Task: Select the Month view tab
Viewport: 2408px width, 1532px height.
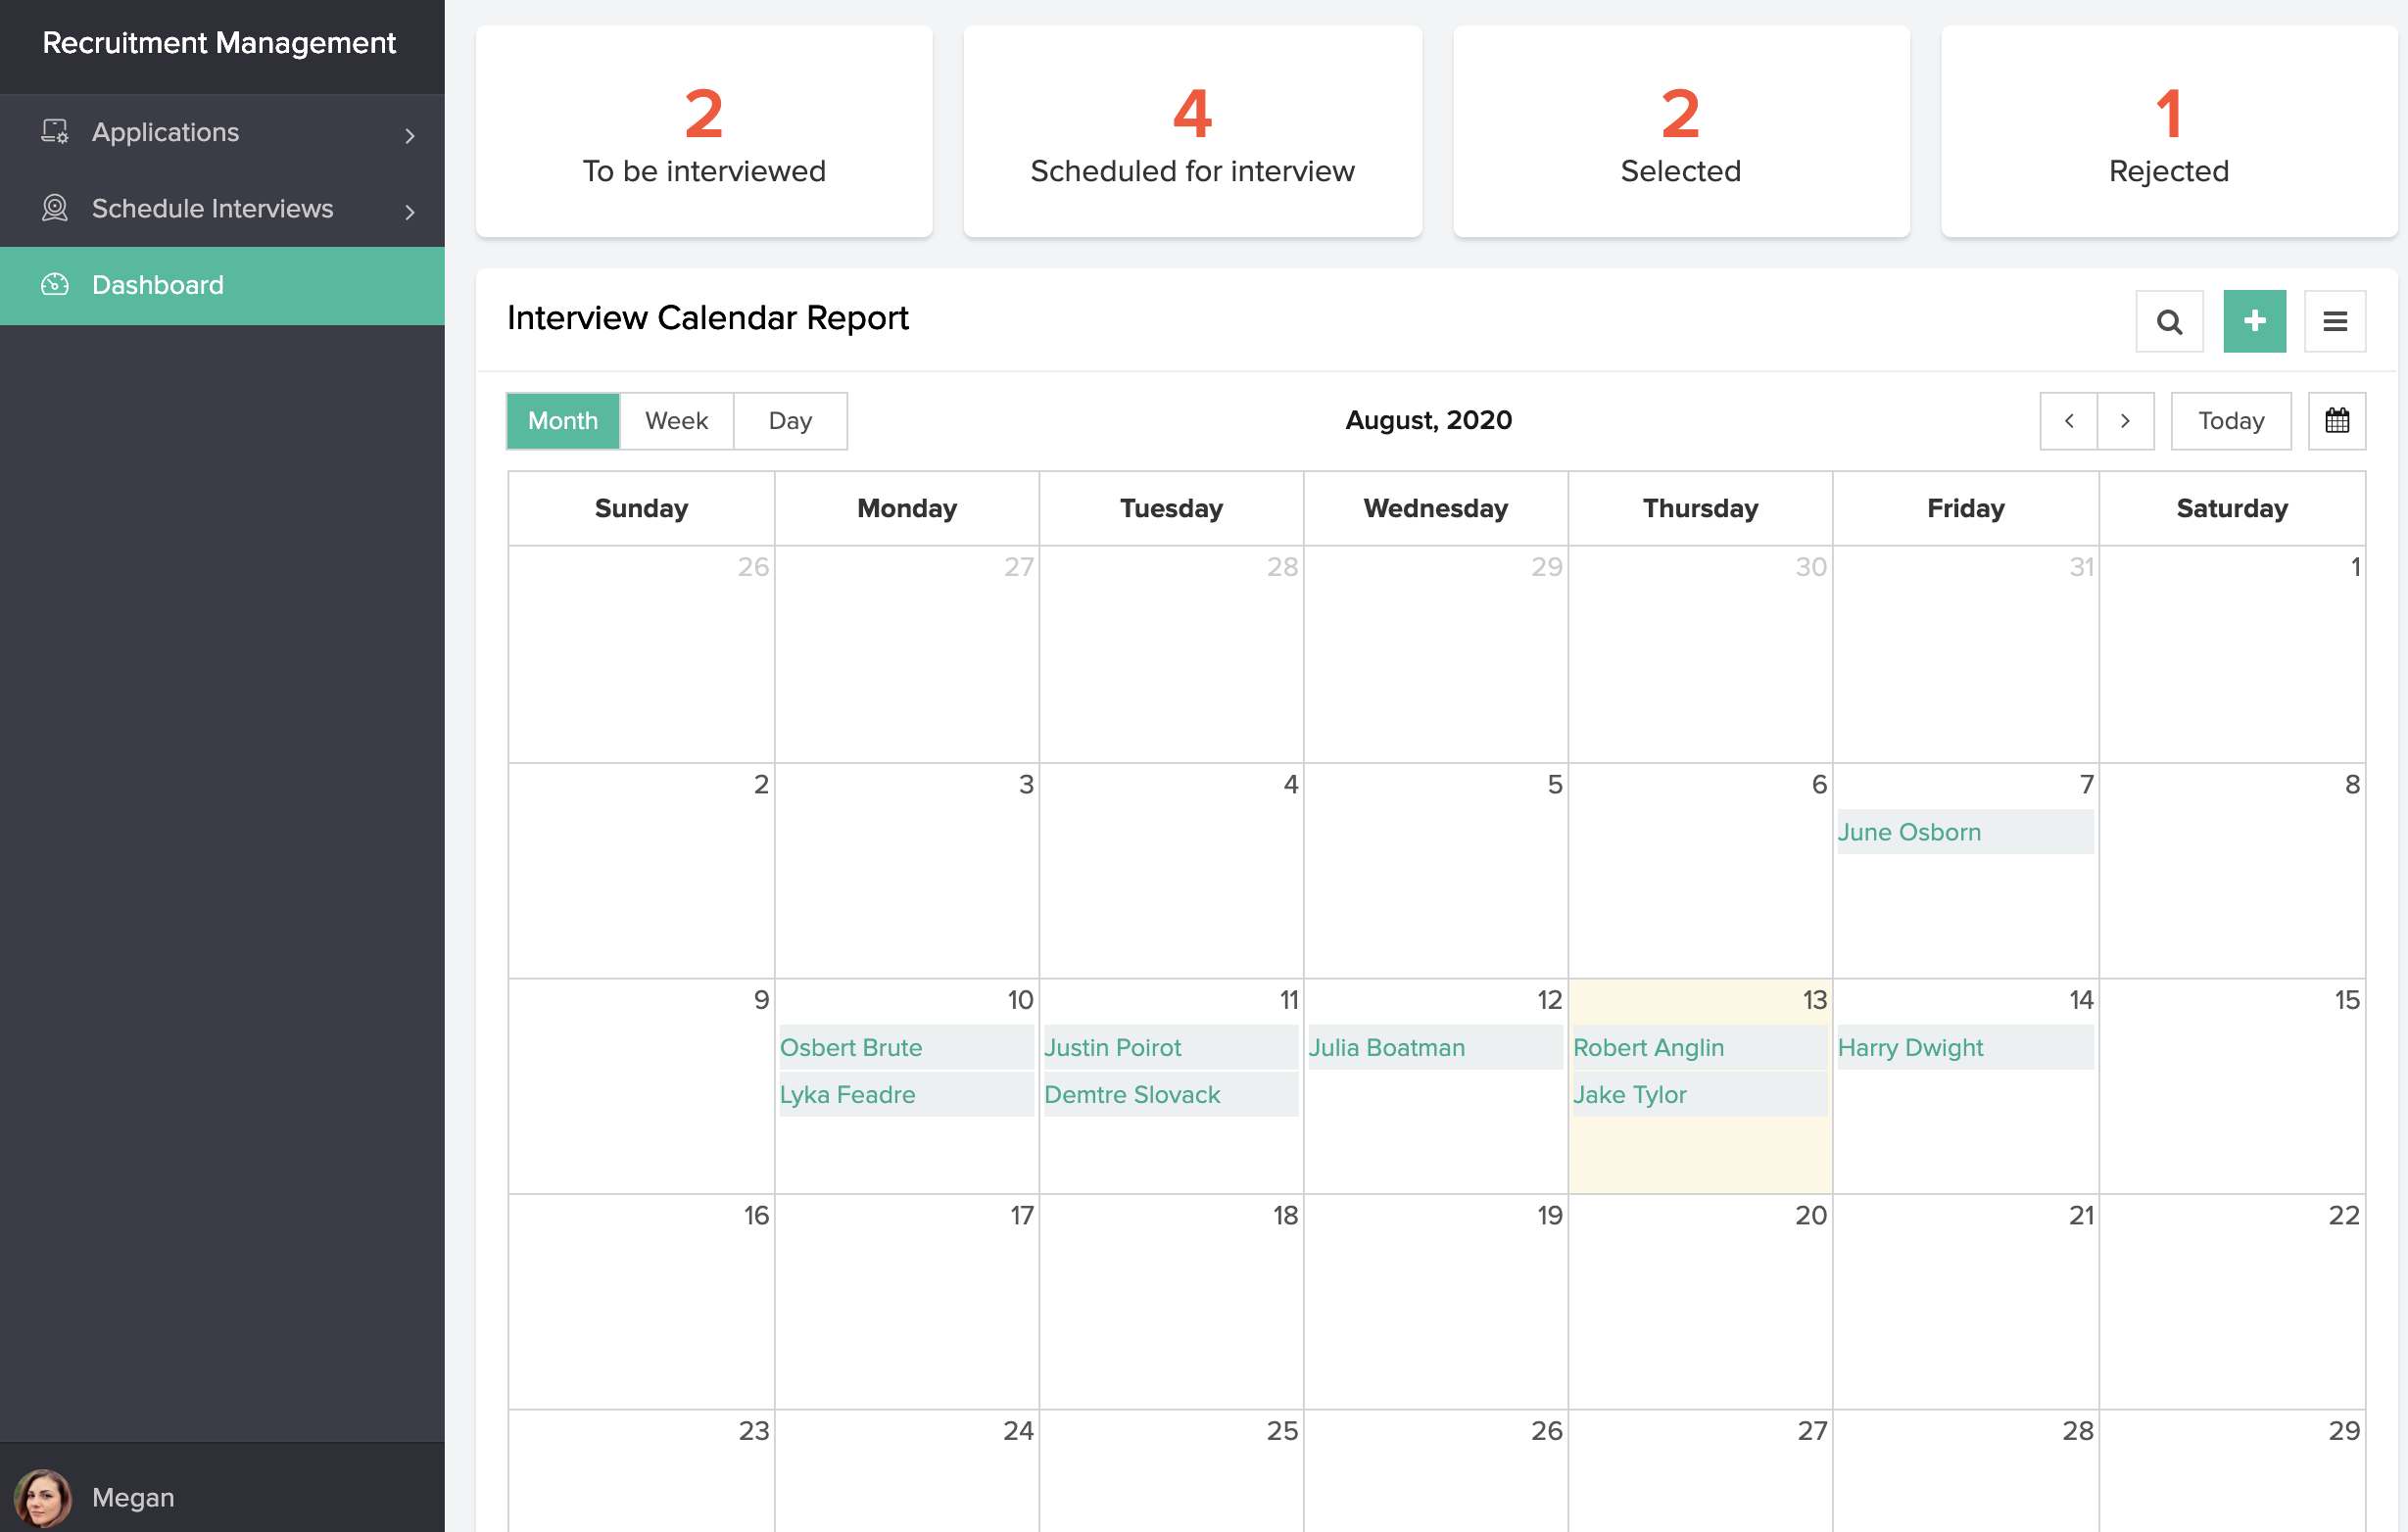Action: (x=562, y=421)
